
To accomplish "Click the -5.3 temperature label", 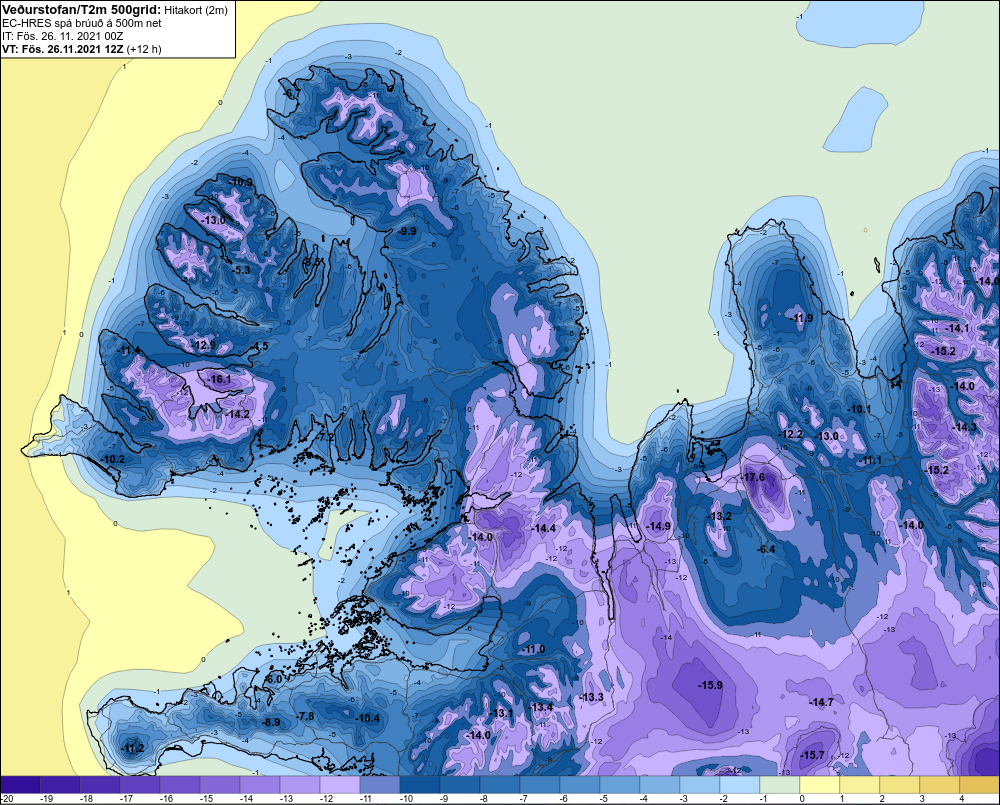I will (x=242, y=270).
